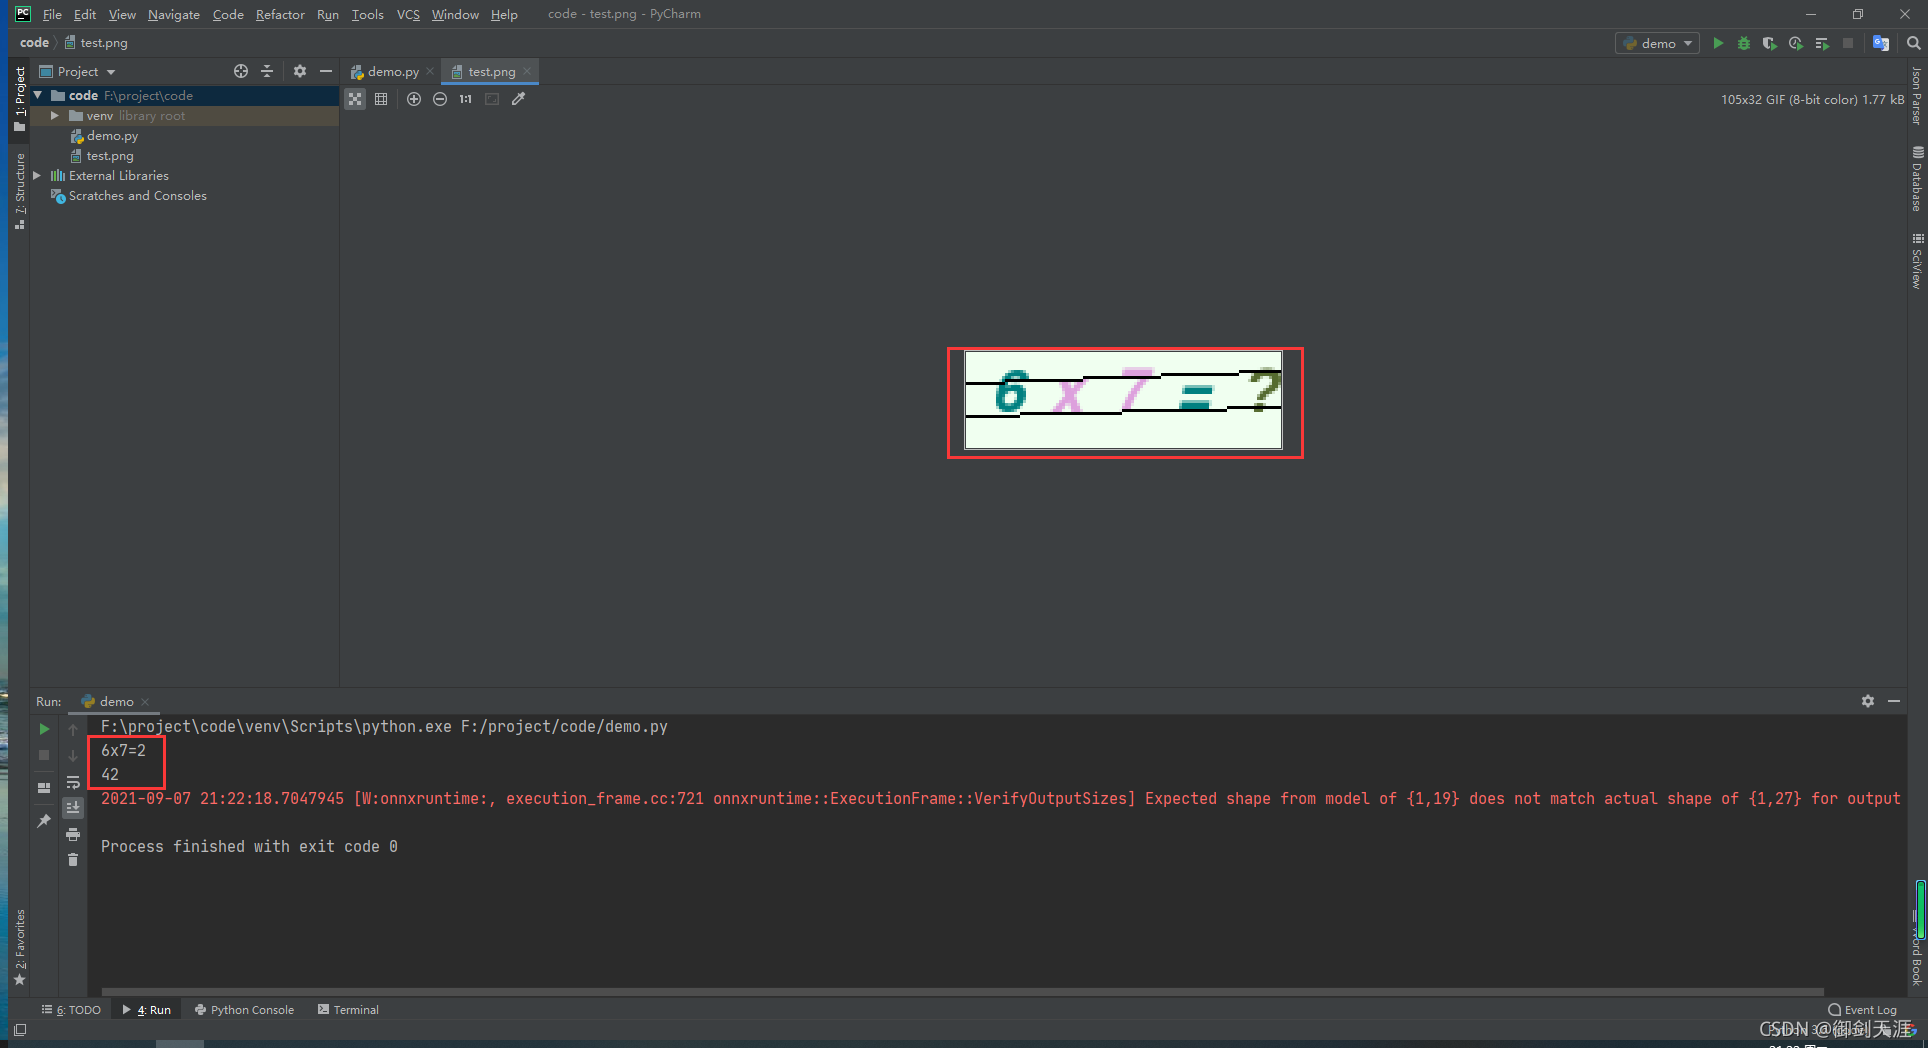1928x1048 pixels.
Task: Open the Refactor menu
Action: (x=280, y=14)
